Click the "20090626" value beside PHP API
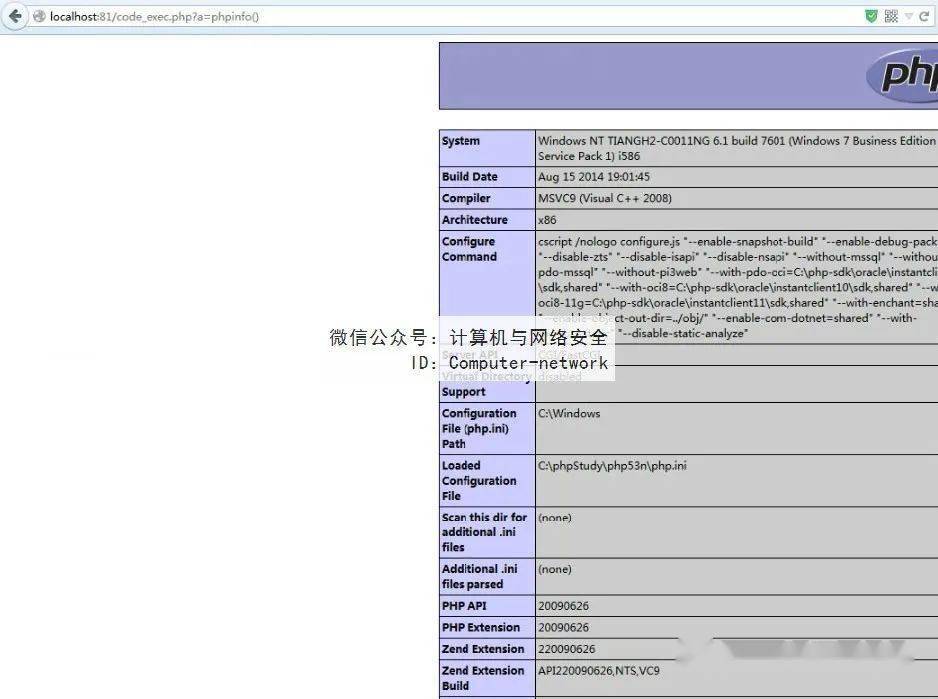The image size is (938, 699). tap(563, 606)
